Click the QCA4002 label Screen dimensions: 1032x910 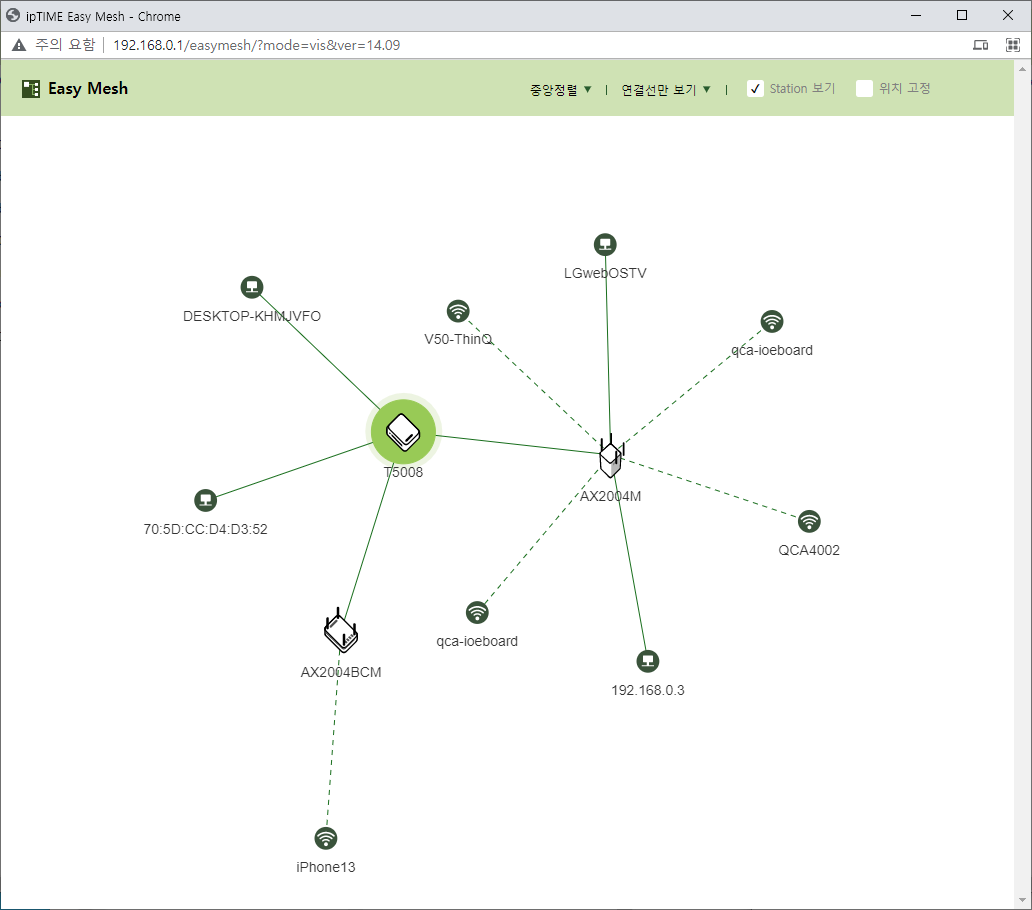(809, 551)
